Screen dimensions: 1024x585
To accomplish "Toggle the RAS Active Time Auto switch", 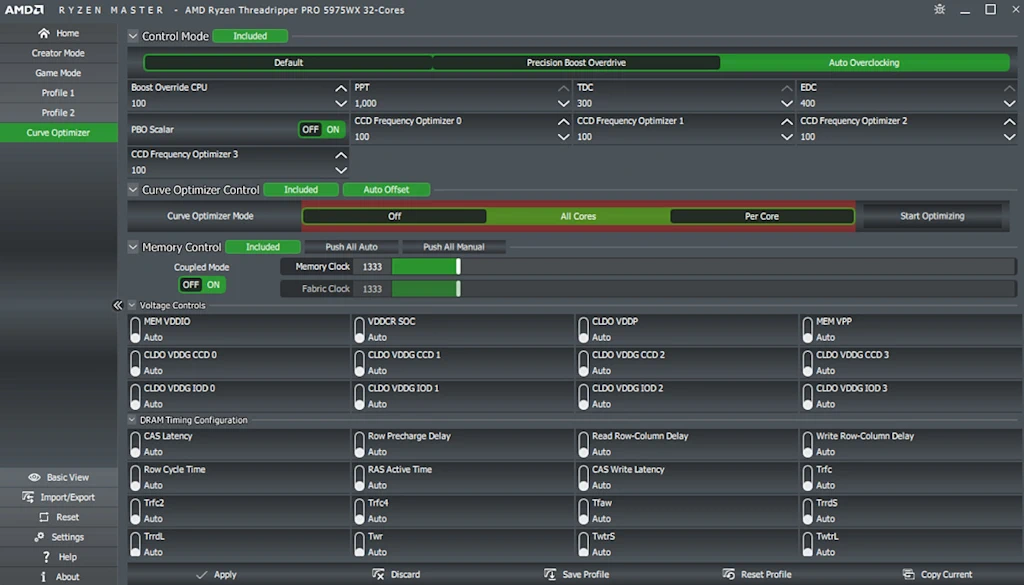I will pos(359,477).
